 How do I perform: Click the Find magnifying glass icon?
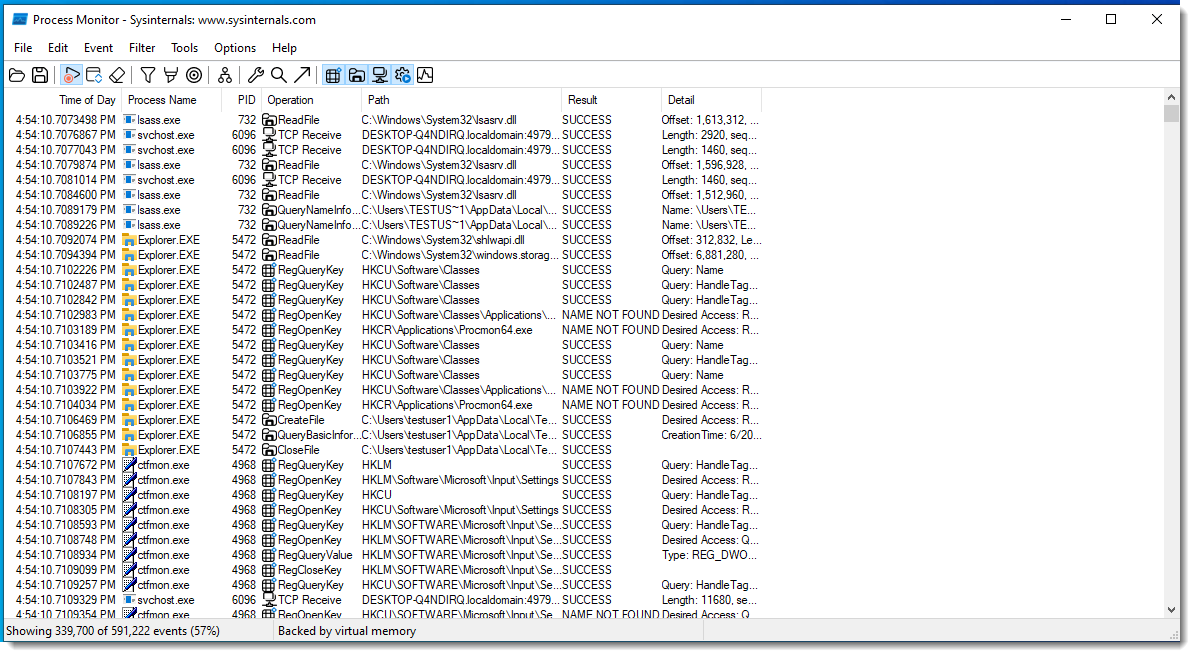(279, 75)
